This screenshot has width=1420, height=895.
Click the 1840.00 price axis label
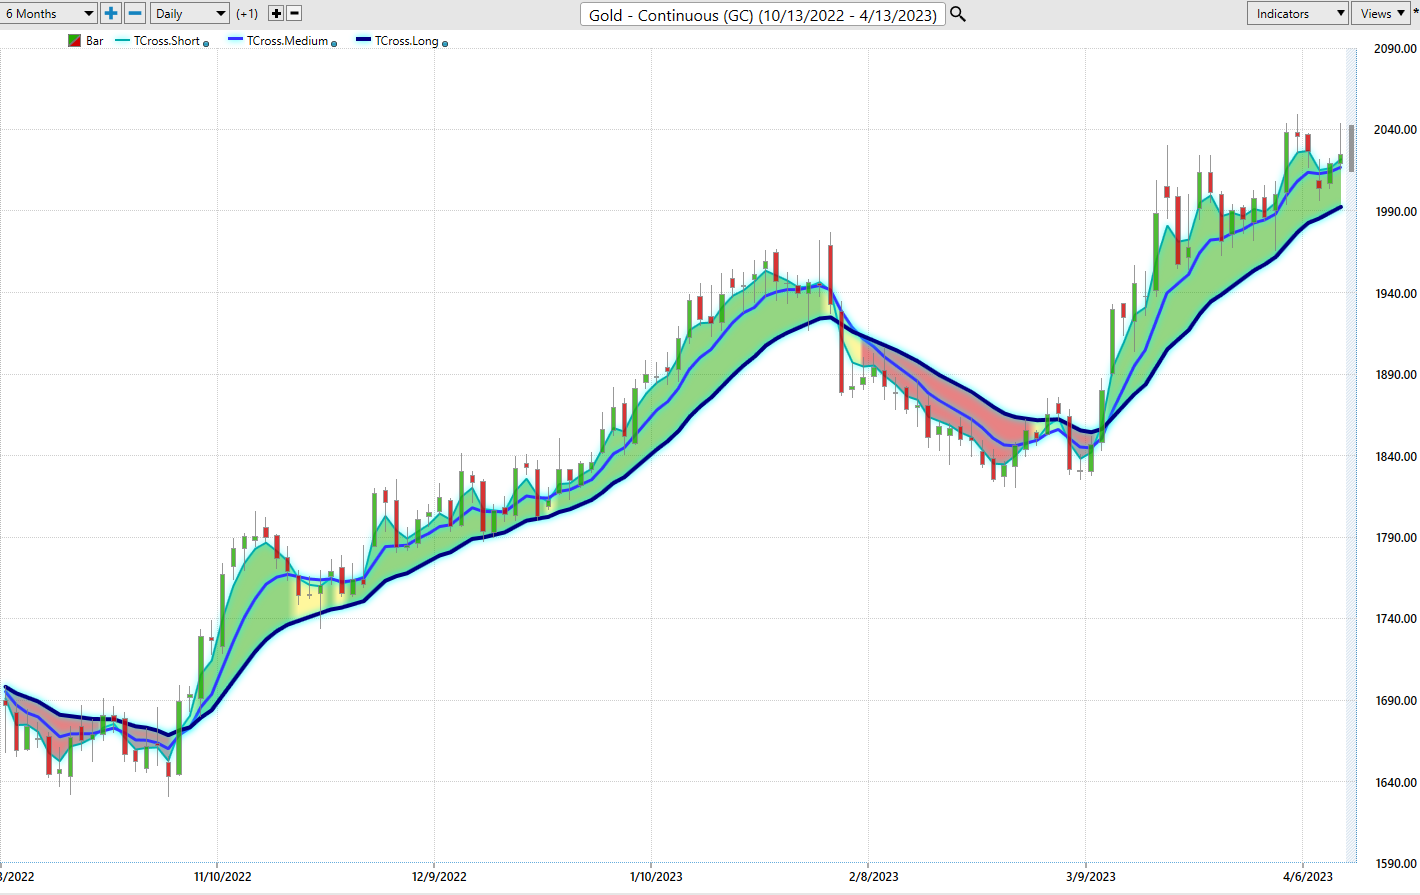click(1395, 457)
